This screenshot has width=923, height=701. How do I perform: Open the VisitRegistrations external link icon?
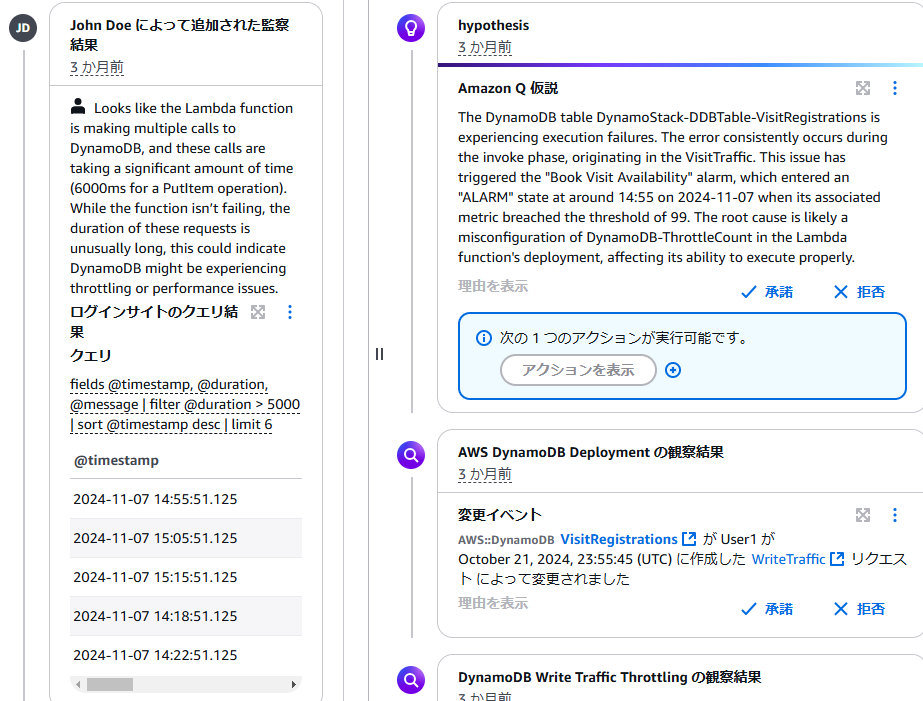689,539
